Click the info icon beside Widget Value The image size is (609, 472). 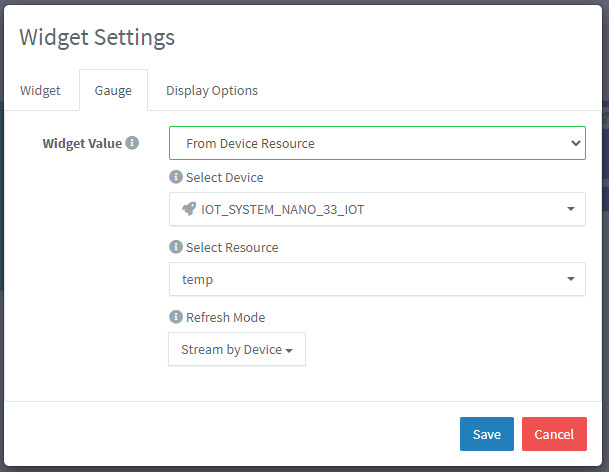pyautogui.click(x=132, y=143)
